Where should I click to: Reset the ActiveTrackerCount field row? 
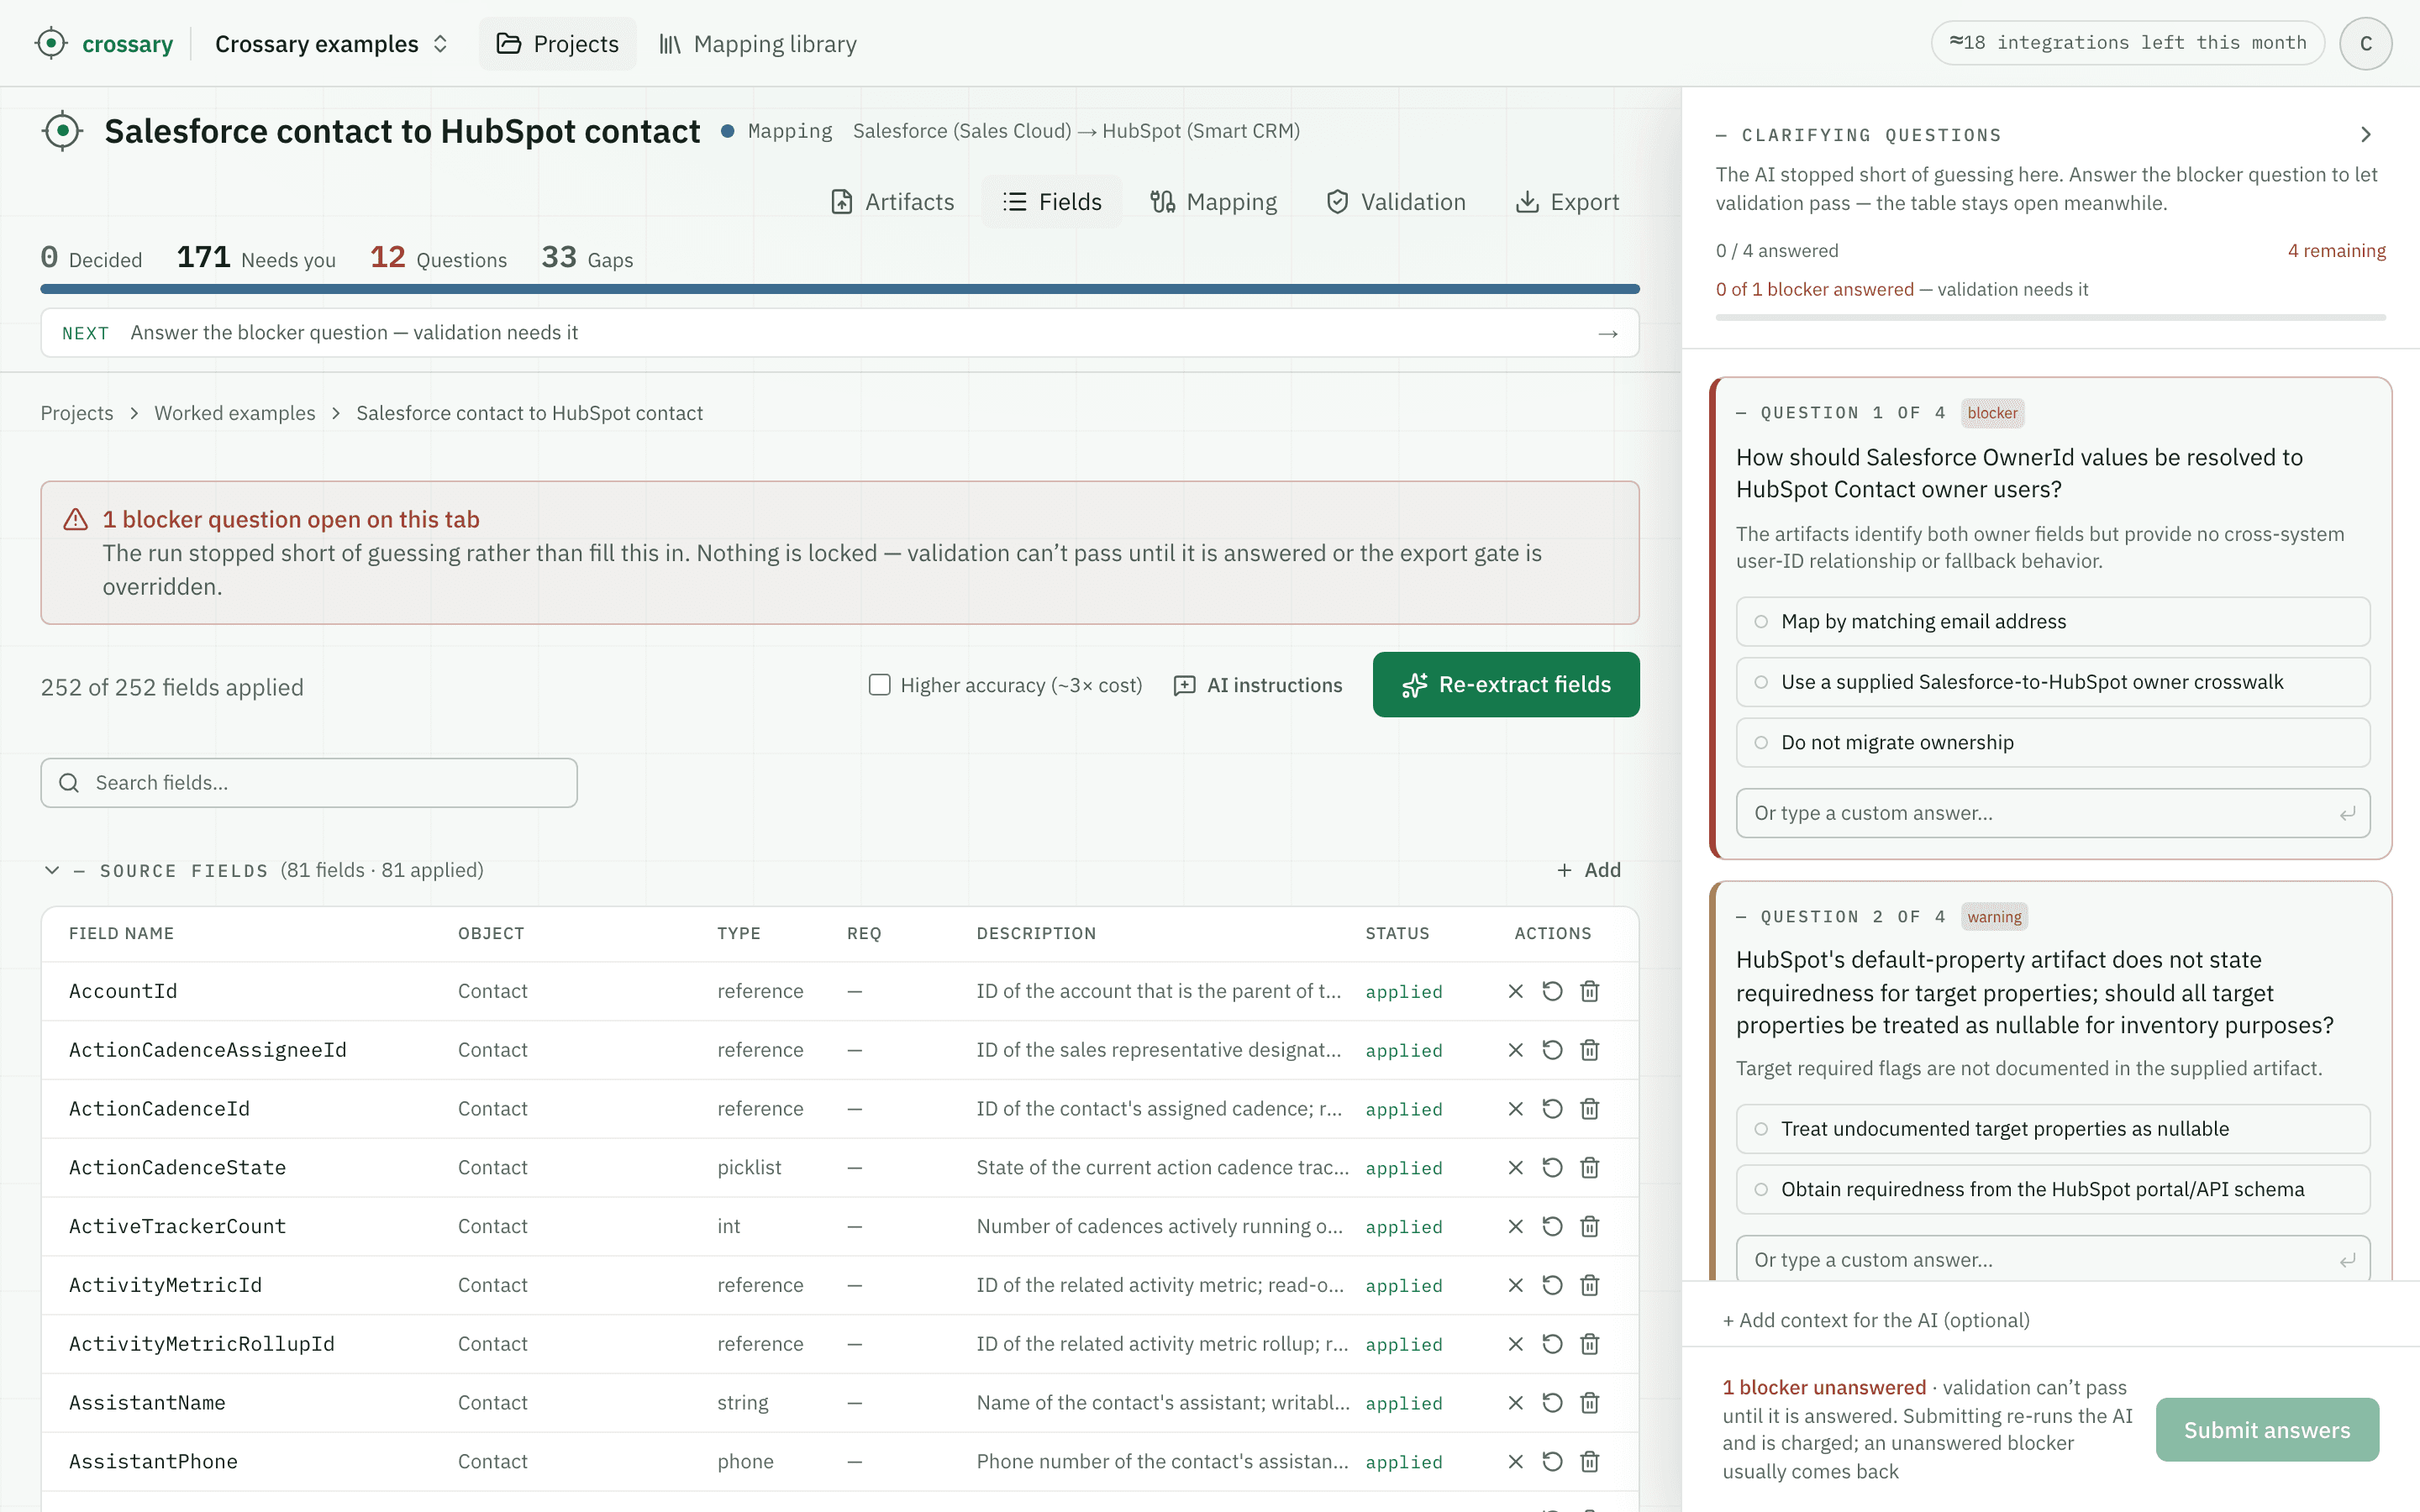pyautogui.click(x=1552, y=1227)
